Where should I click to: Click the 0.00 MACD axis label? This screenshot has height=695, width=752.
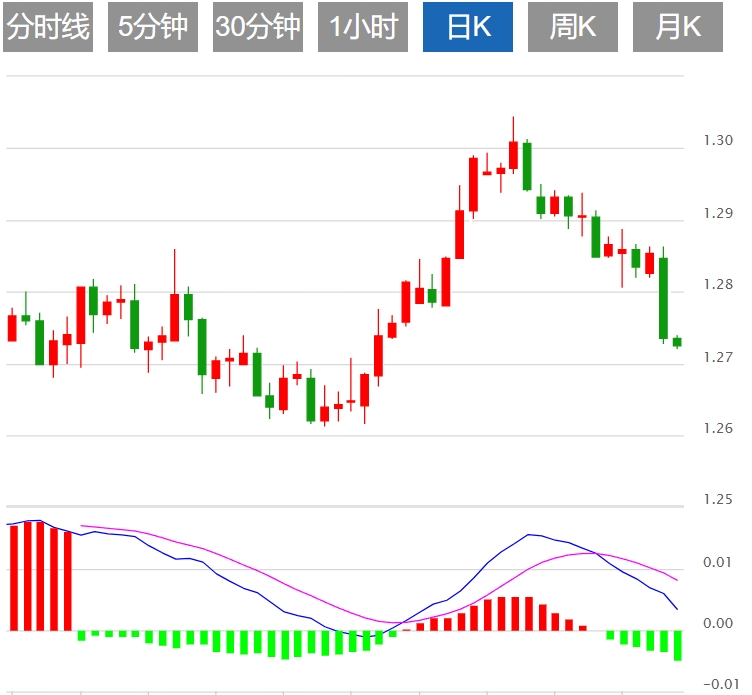[718, 623]
